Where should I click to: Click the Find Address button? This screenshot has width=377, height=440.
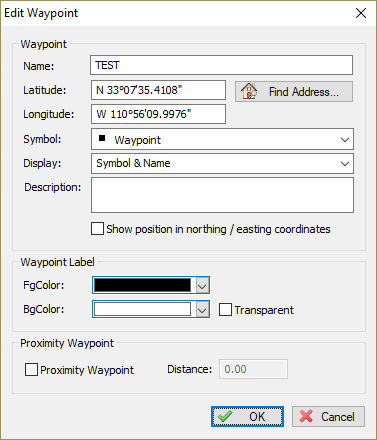[294, 91]
